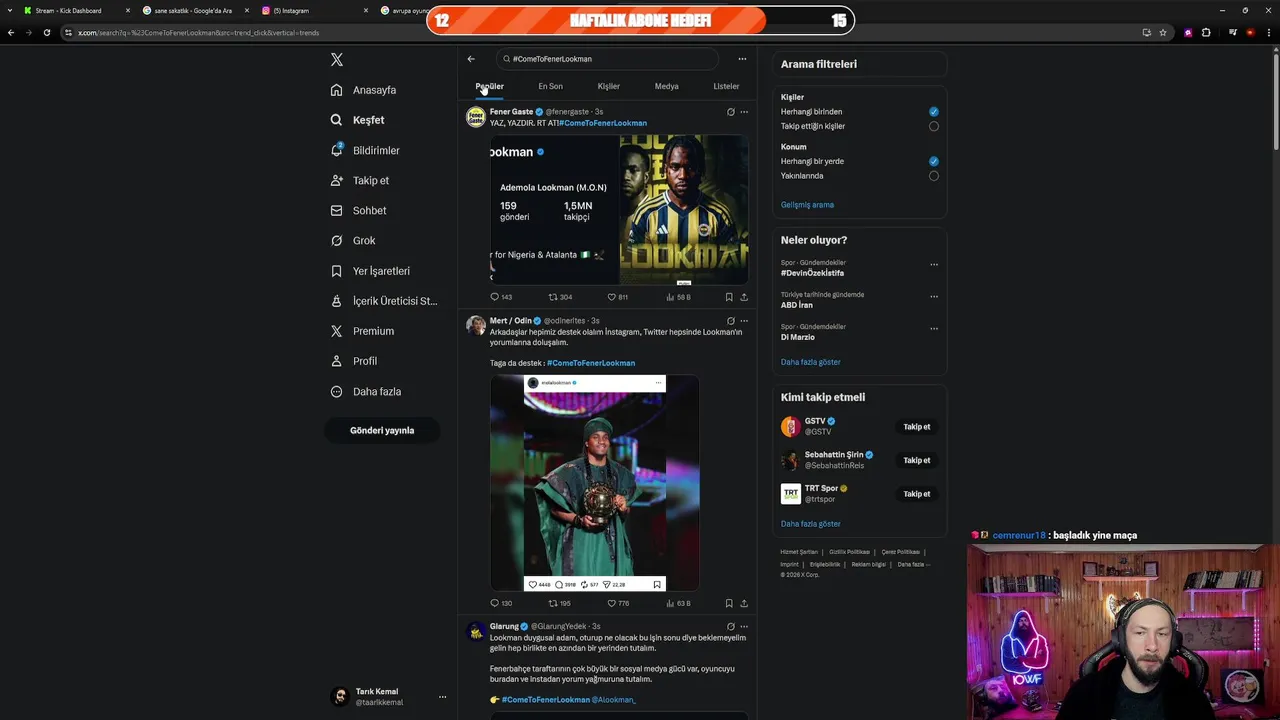Image resolution: width=1280 pixels, height=720 pixels.
Task: Open search options three-dot menu
Action: (742, 59)
